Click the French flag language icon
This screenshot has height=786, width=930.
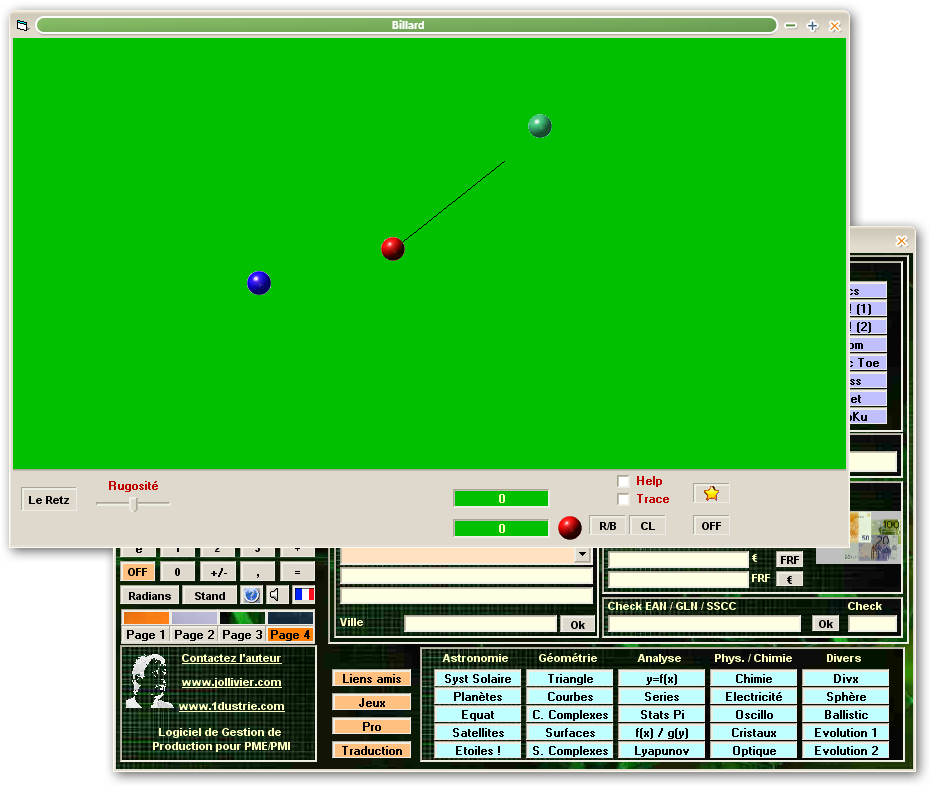click(x=304, y=595)
